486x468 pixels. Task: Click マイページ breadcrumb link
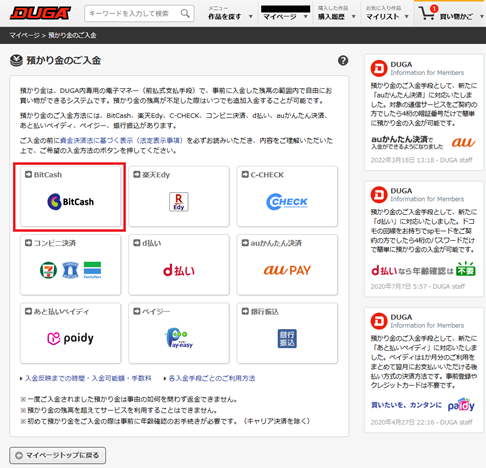click(x=24, y=35)
